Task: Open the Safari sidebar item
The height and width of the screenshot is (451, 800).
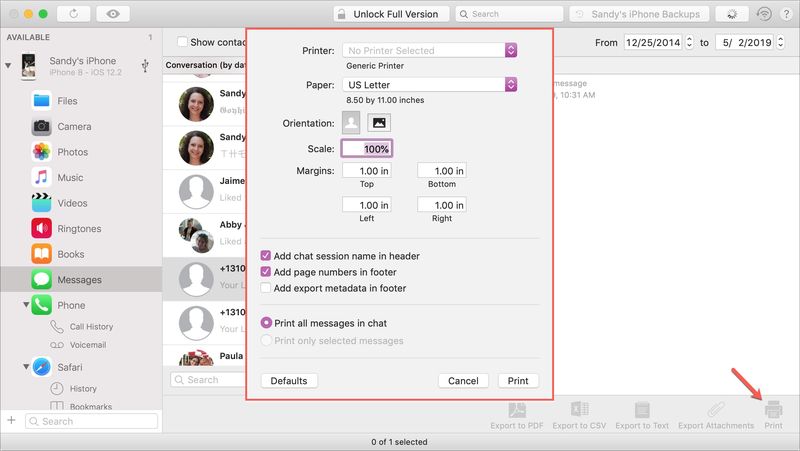Action: click(69, 367)
